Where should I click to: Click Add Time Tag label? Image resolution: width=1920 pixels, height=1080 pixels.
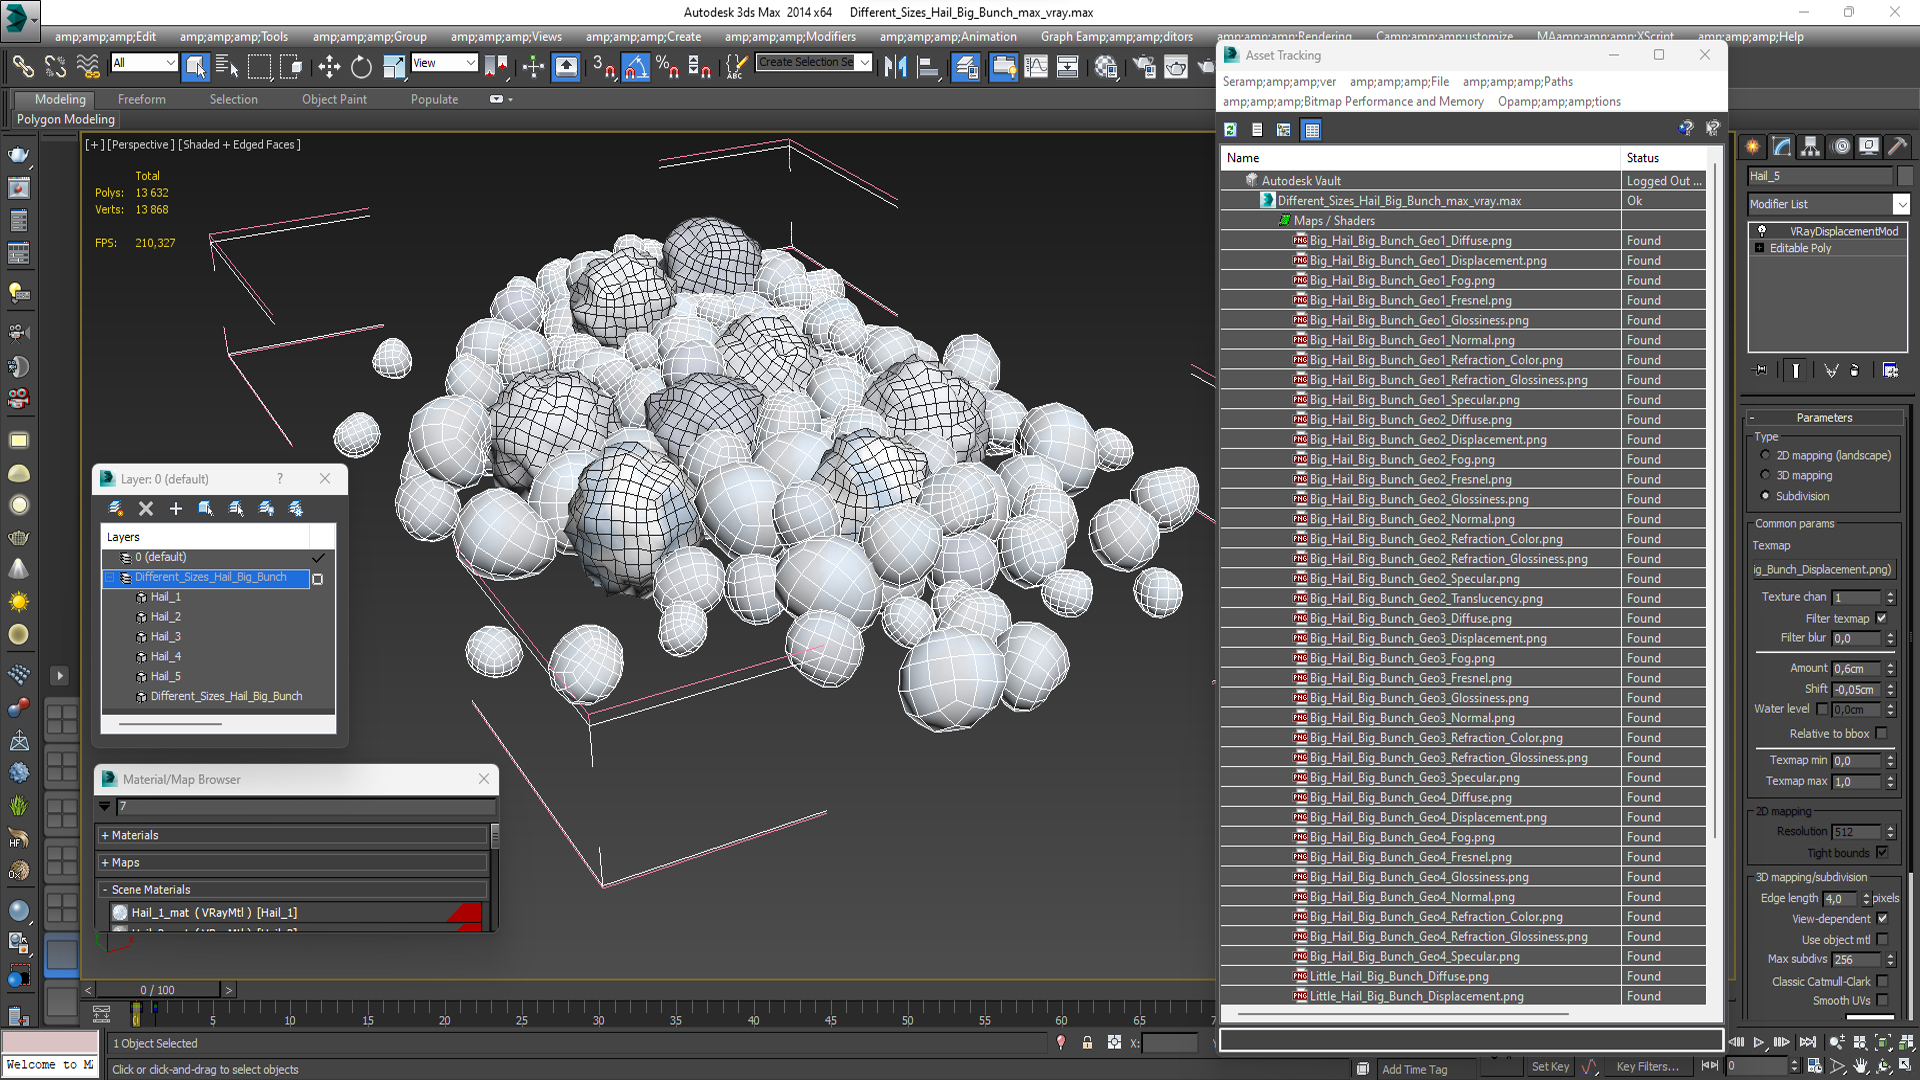(1414, 1069)
